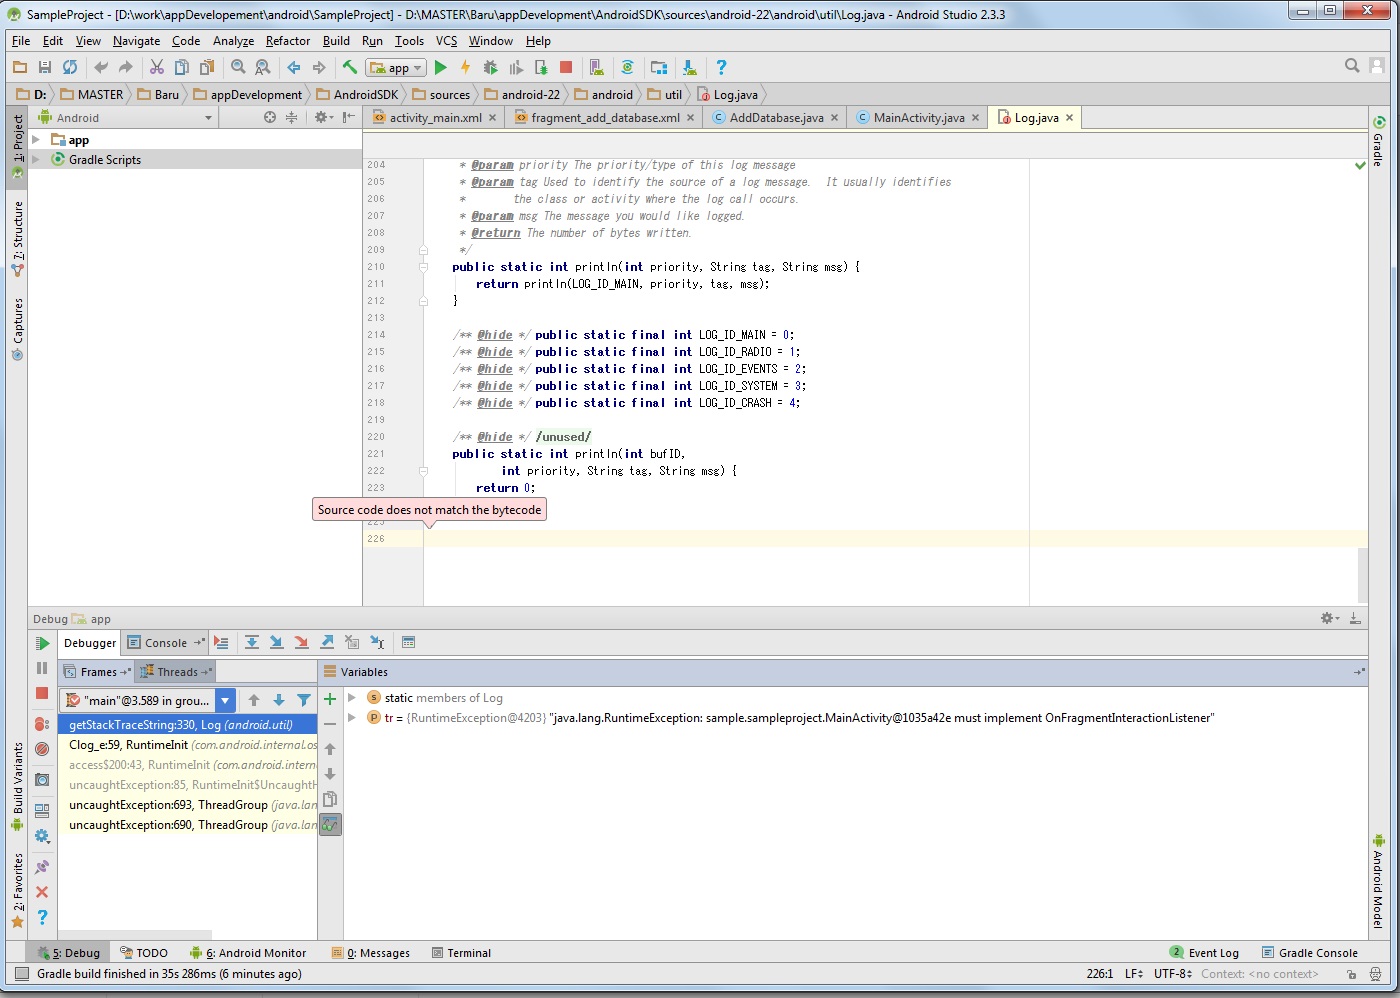Switch to the MainActivity.java tab
The image size is (1400, 998).
point(918,118)
